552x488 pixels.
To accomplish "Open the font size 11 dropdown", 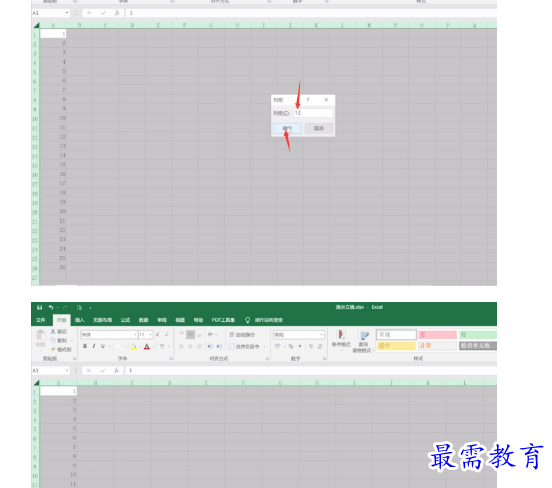I will 150,334.
